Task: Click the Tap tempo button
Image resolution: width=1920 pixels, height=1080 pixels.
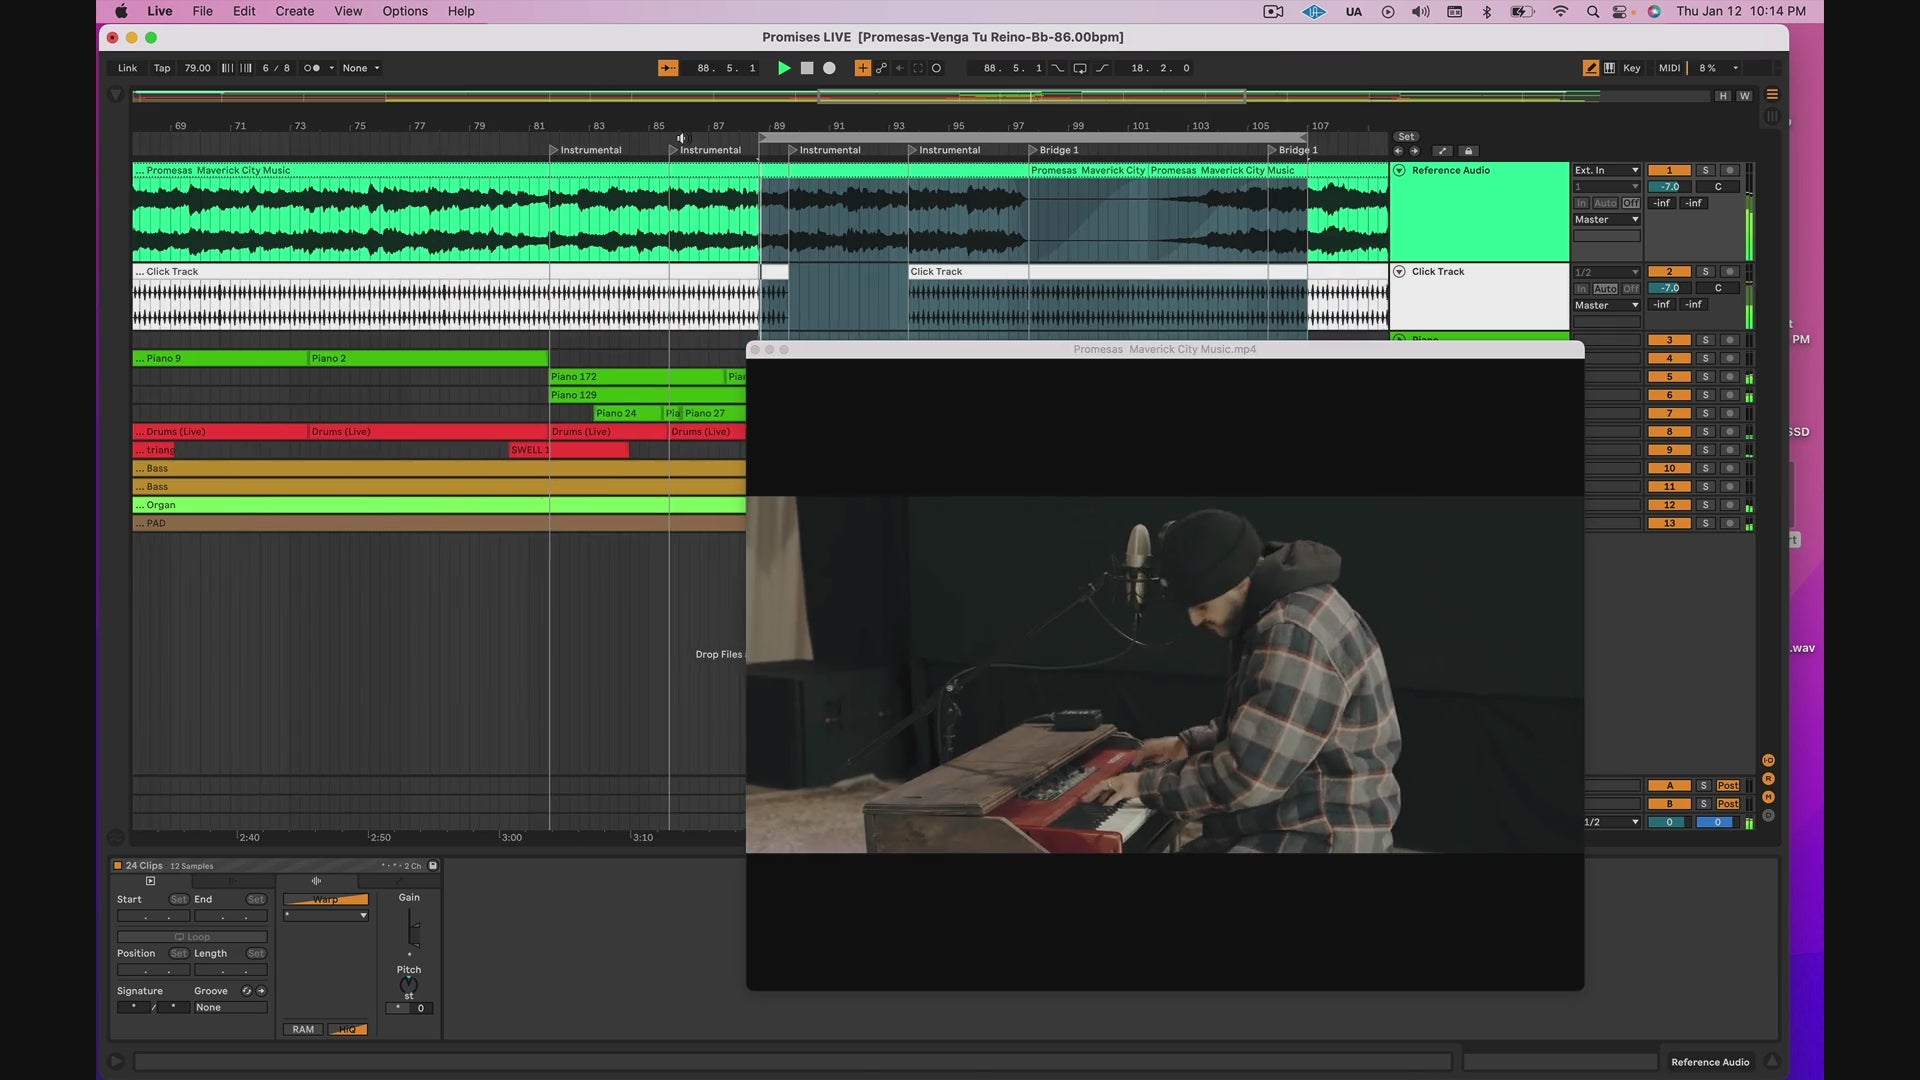Action: [x=162, y=68]
